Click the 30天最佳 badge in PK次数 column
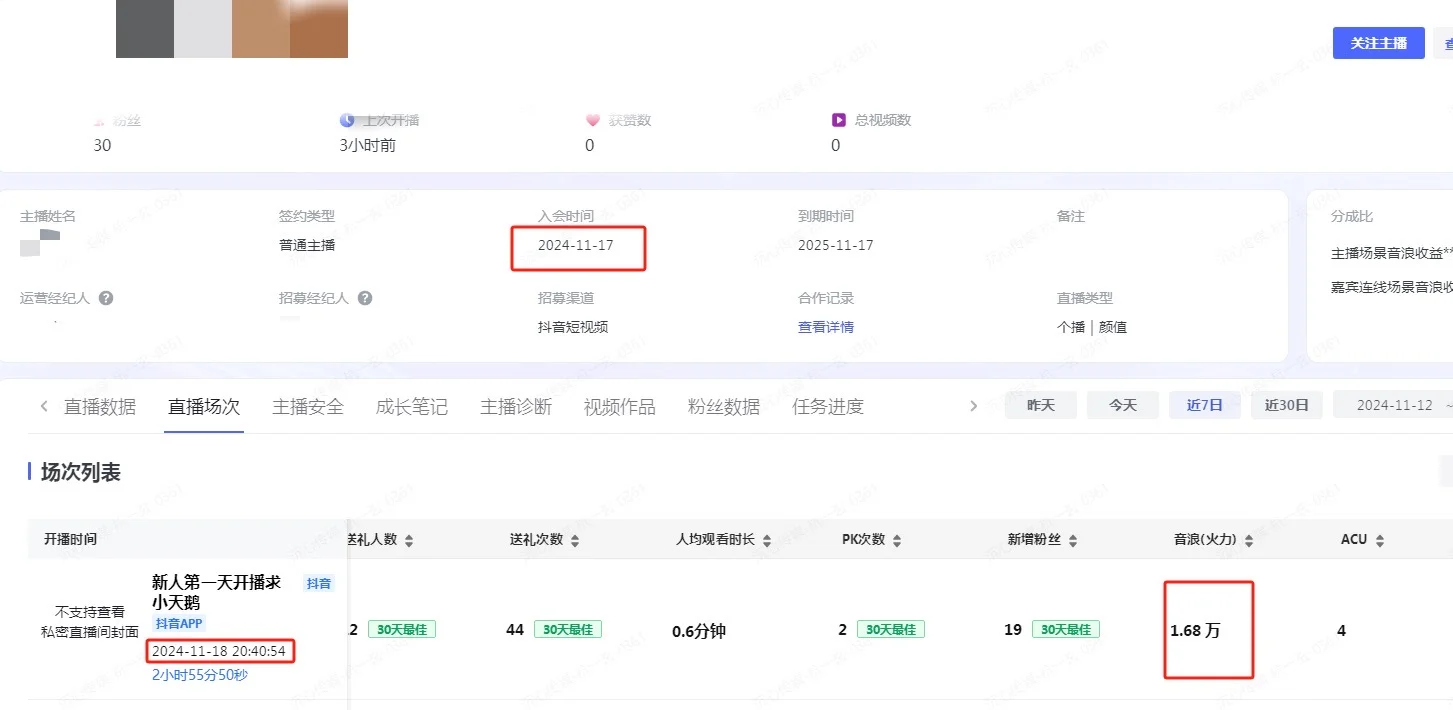Image resolution: width=1453 pixels, height=710 pixels. 891,630
